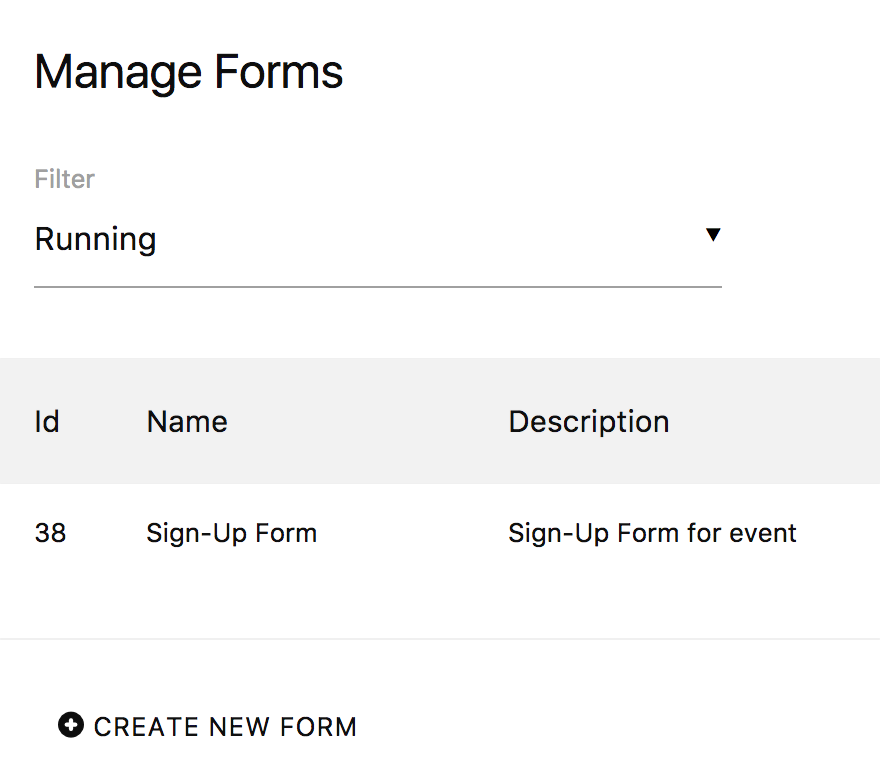Open the Filter dropdown arrow

[x=712, y=236]
